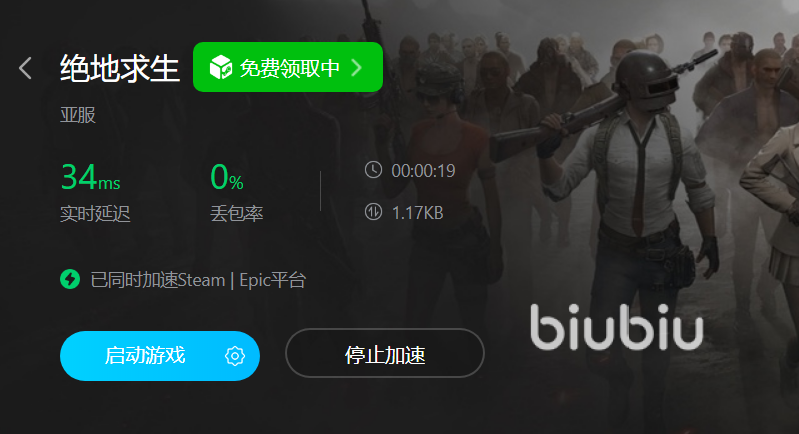Click the clock icon beside elapsed time
Screen dimensions: 799x434
coord(374,170)
